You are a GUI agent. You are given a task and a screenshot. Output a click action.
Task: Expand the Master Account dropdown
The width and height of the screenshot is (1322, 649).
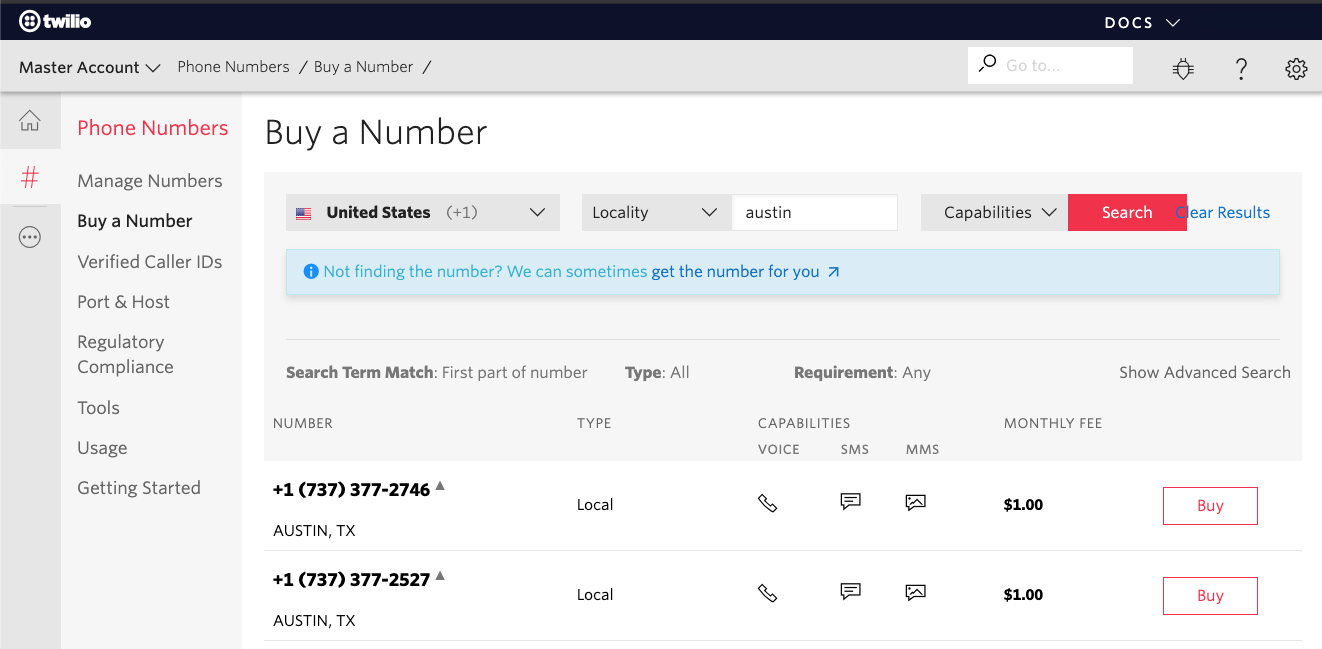coord(90,67)
